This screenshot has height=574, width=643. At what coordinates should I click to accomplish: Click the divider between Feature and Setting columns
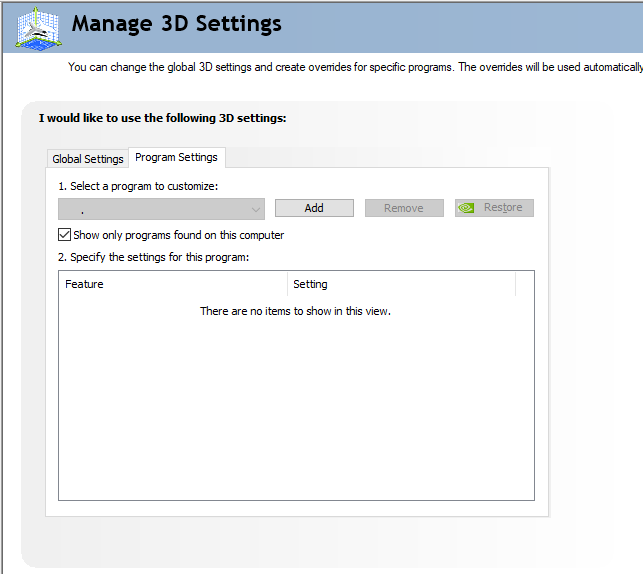coord(287,284)
